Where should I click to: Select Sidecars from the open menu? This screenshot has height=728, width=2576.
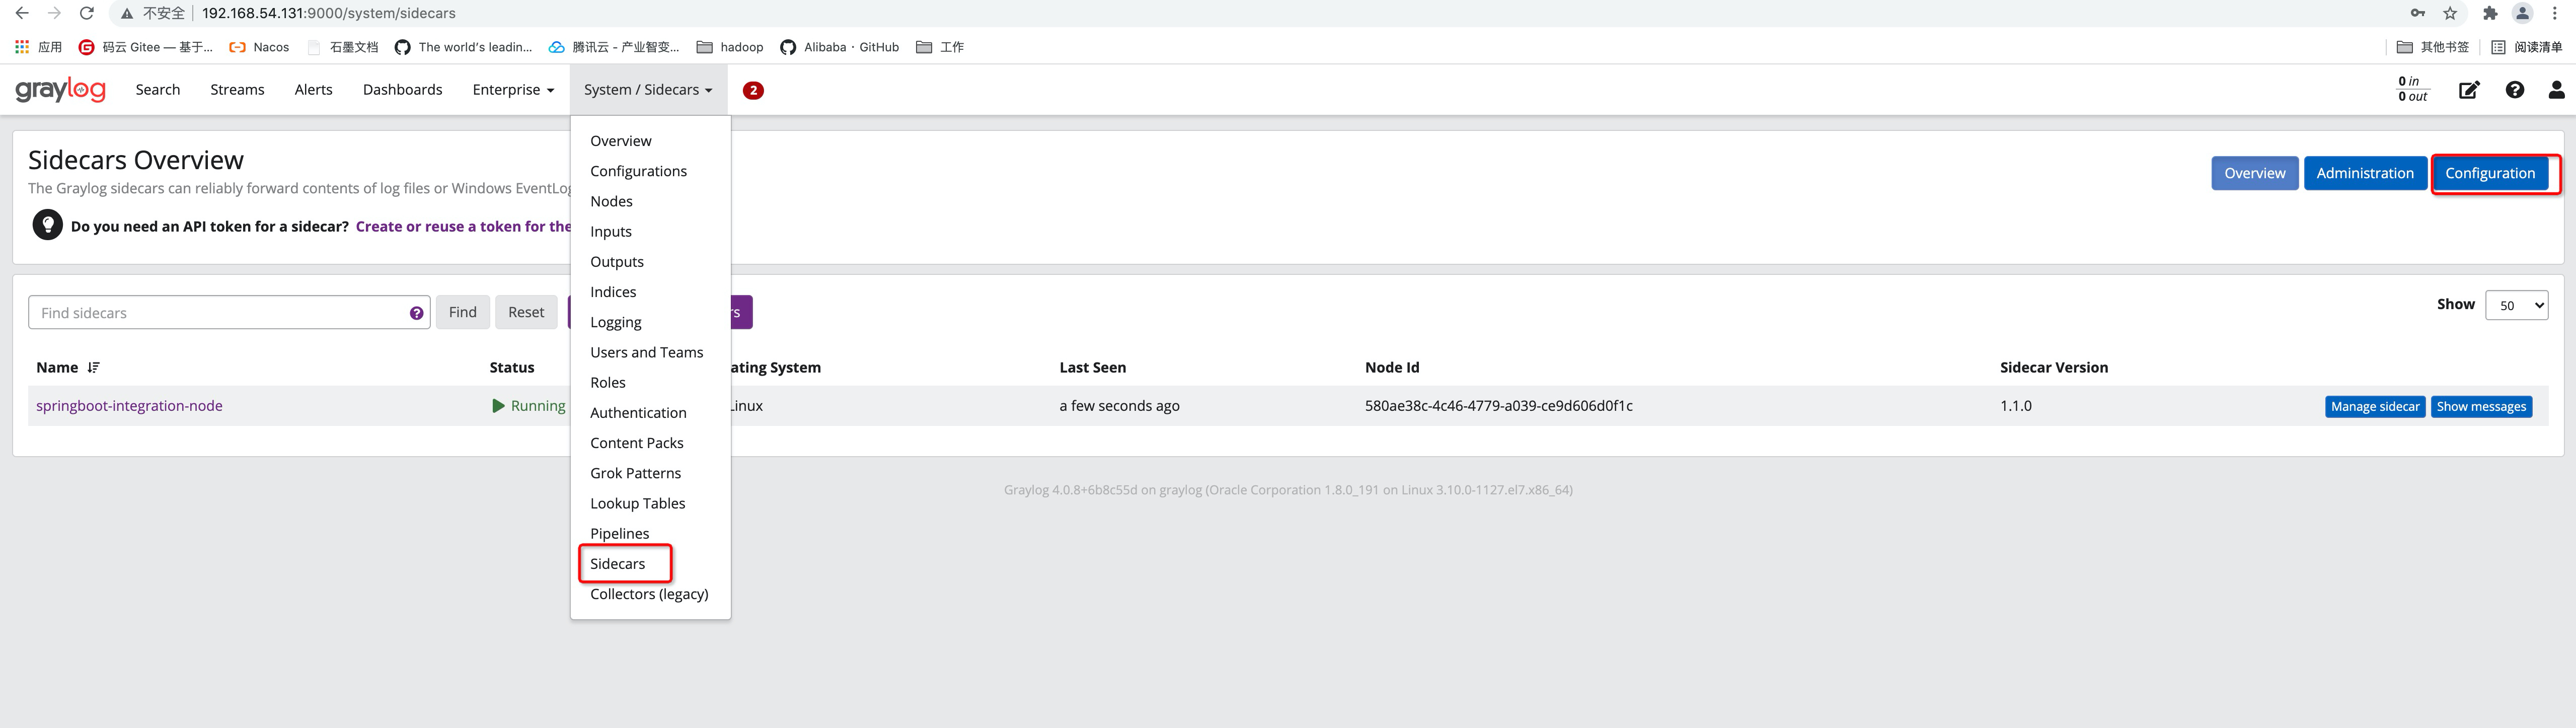(619, 563)
